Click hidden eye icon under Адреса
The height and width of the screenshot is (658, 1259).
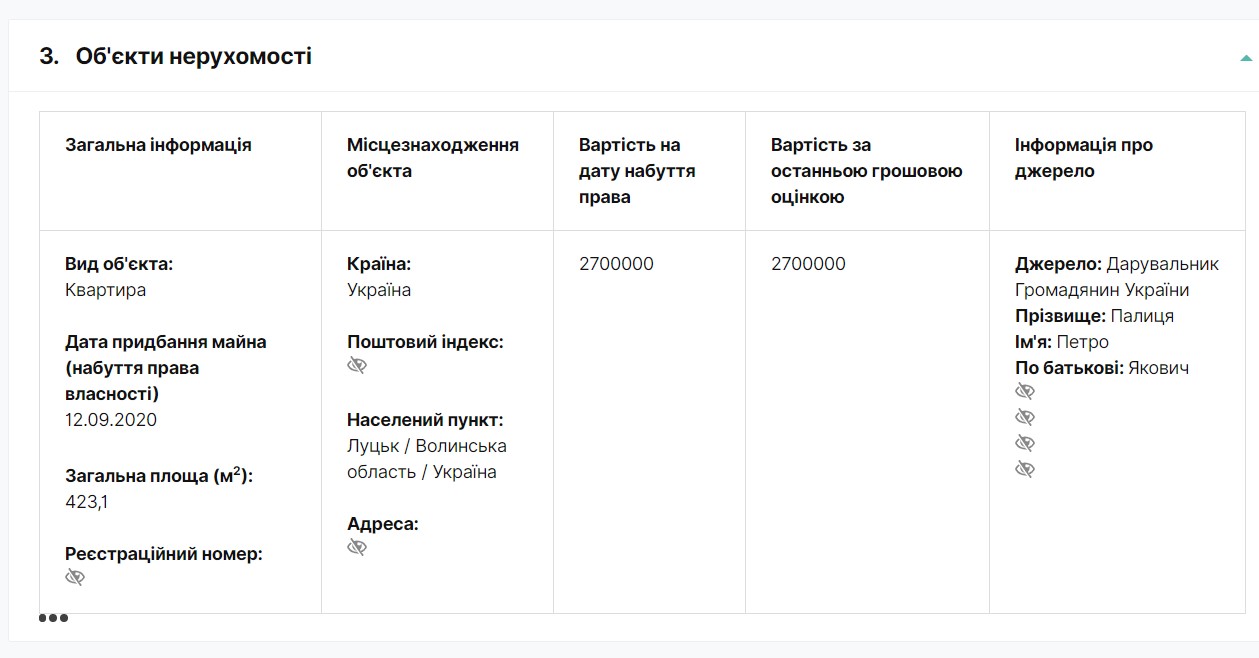(x=357, y=548)
